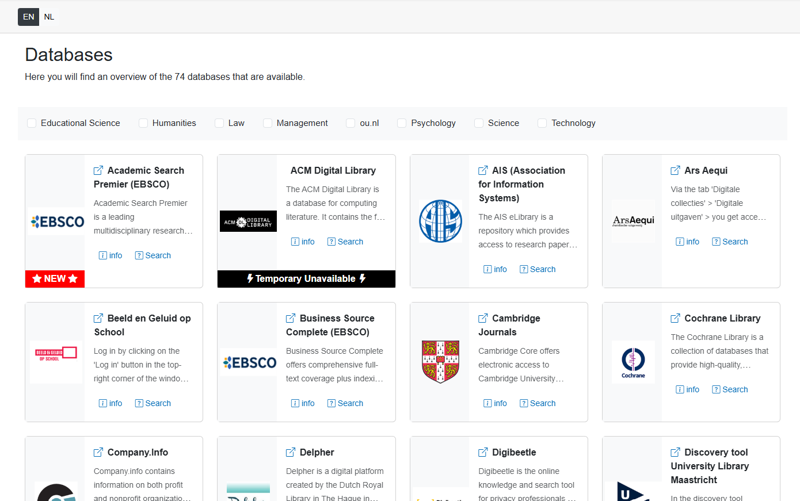Tick the Law filter checkbox
Image resolution: width=800 pixels, height=501 pixels.
point(219,123)
